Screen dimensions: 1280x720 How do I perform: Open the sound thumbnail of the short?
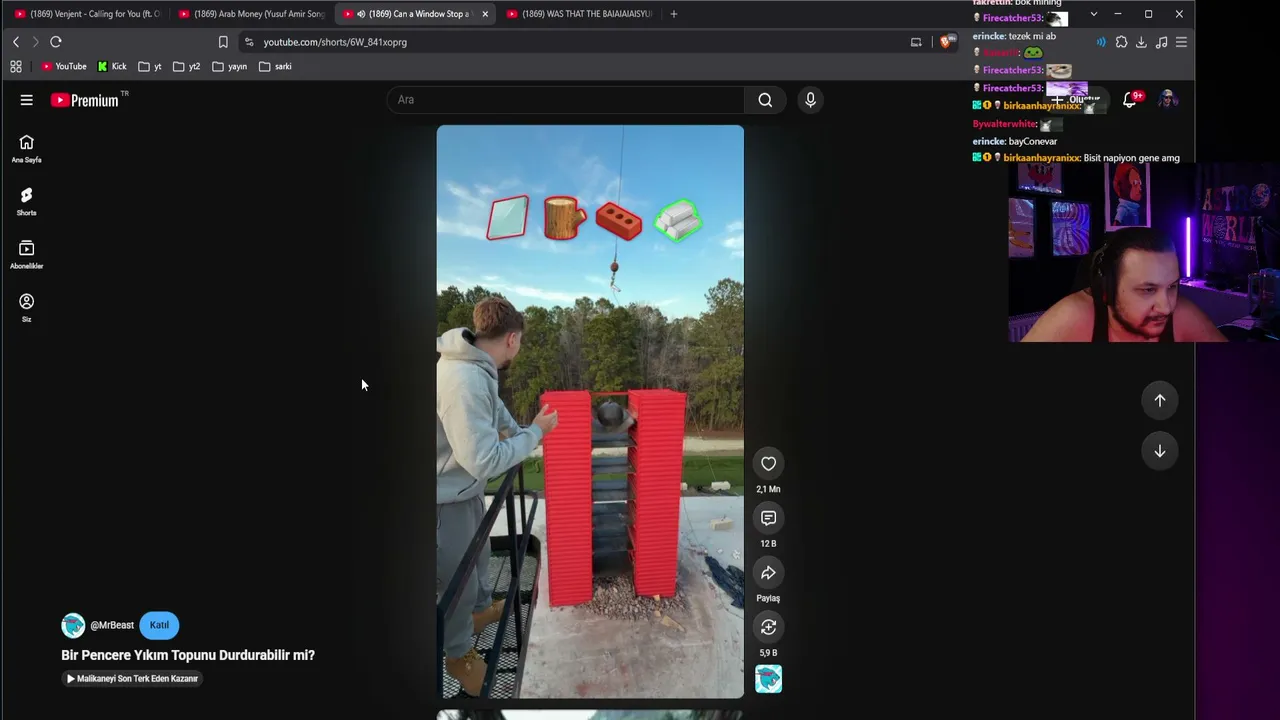768,679
